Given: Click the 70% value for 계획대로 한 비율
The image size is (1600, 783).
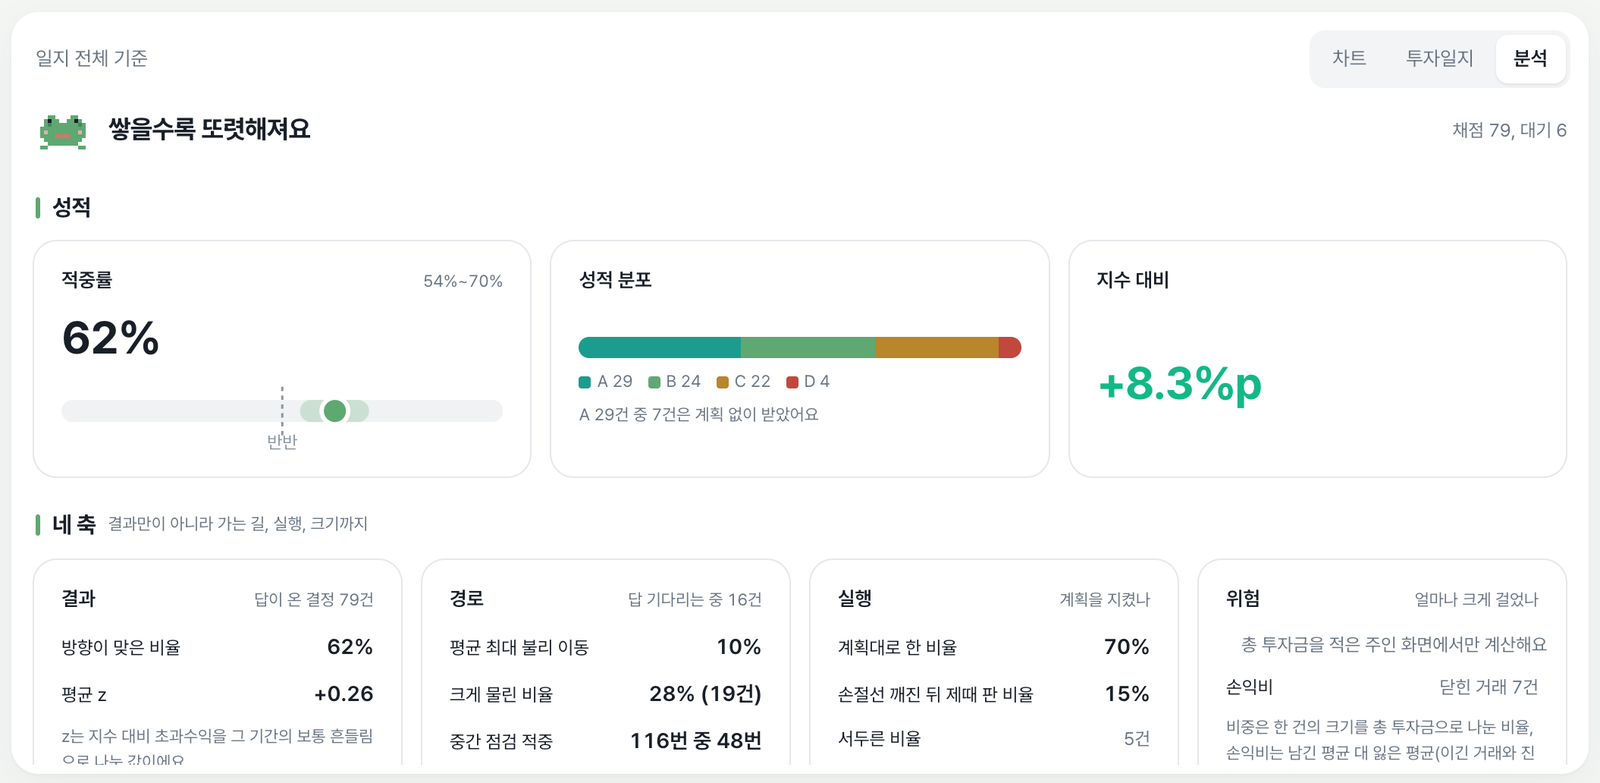Looking at the screenshot, I should [1127, 648].
